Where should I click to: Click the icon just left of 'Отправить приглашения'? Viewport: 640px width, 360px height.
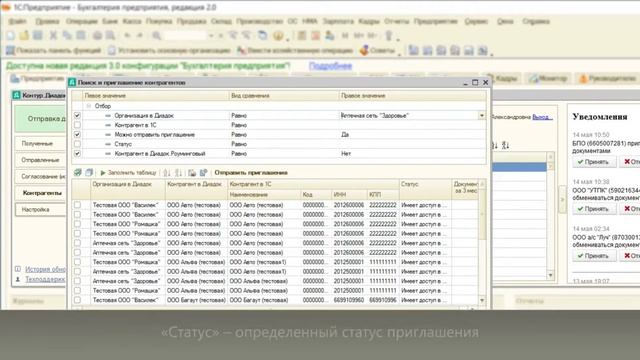pos(203,173)
